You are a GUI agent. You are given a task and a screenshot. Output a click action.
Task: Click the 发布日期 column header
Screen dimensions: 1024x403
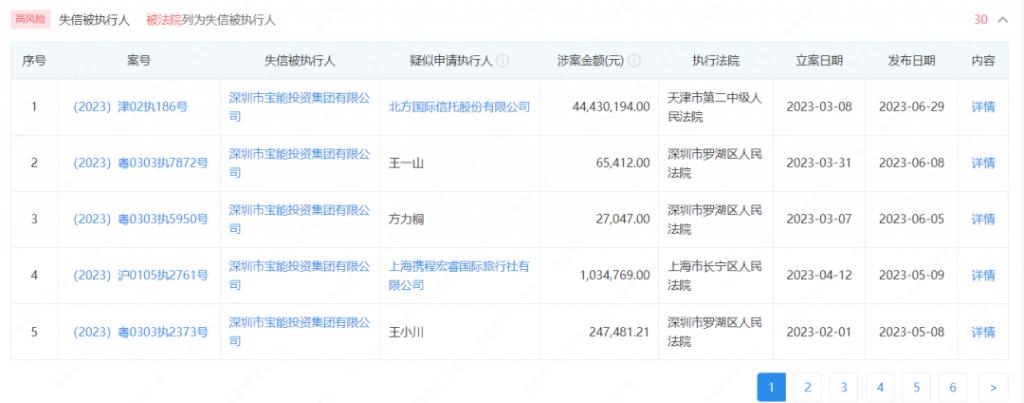tap(912, 61)
